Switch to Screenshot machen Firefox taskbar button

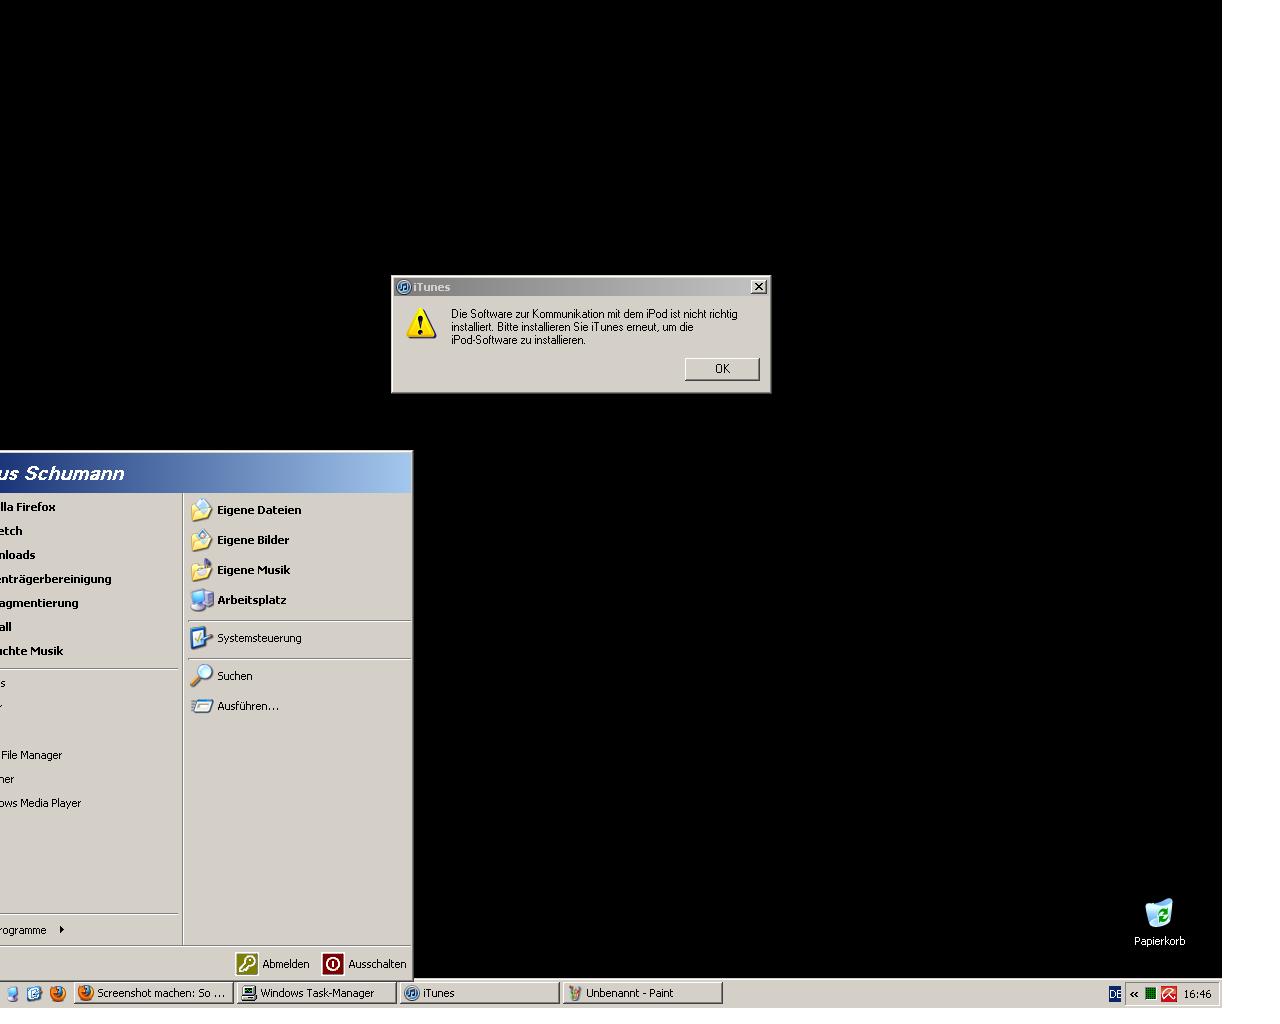(x=153, y=993)
